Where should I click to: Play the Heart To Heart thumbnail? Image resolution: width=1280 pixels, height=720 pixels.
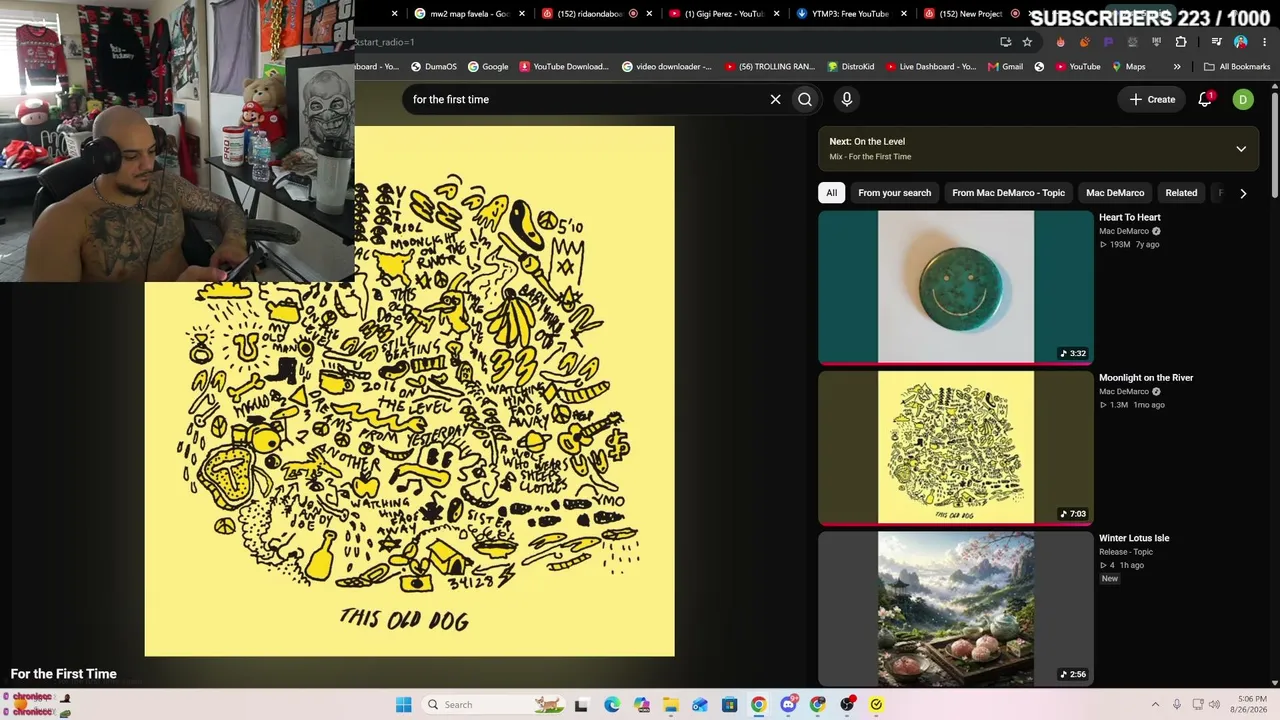(x=956, y=287)
